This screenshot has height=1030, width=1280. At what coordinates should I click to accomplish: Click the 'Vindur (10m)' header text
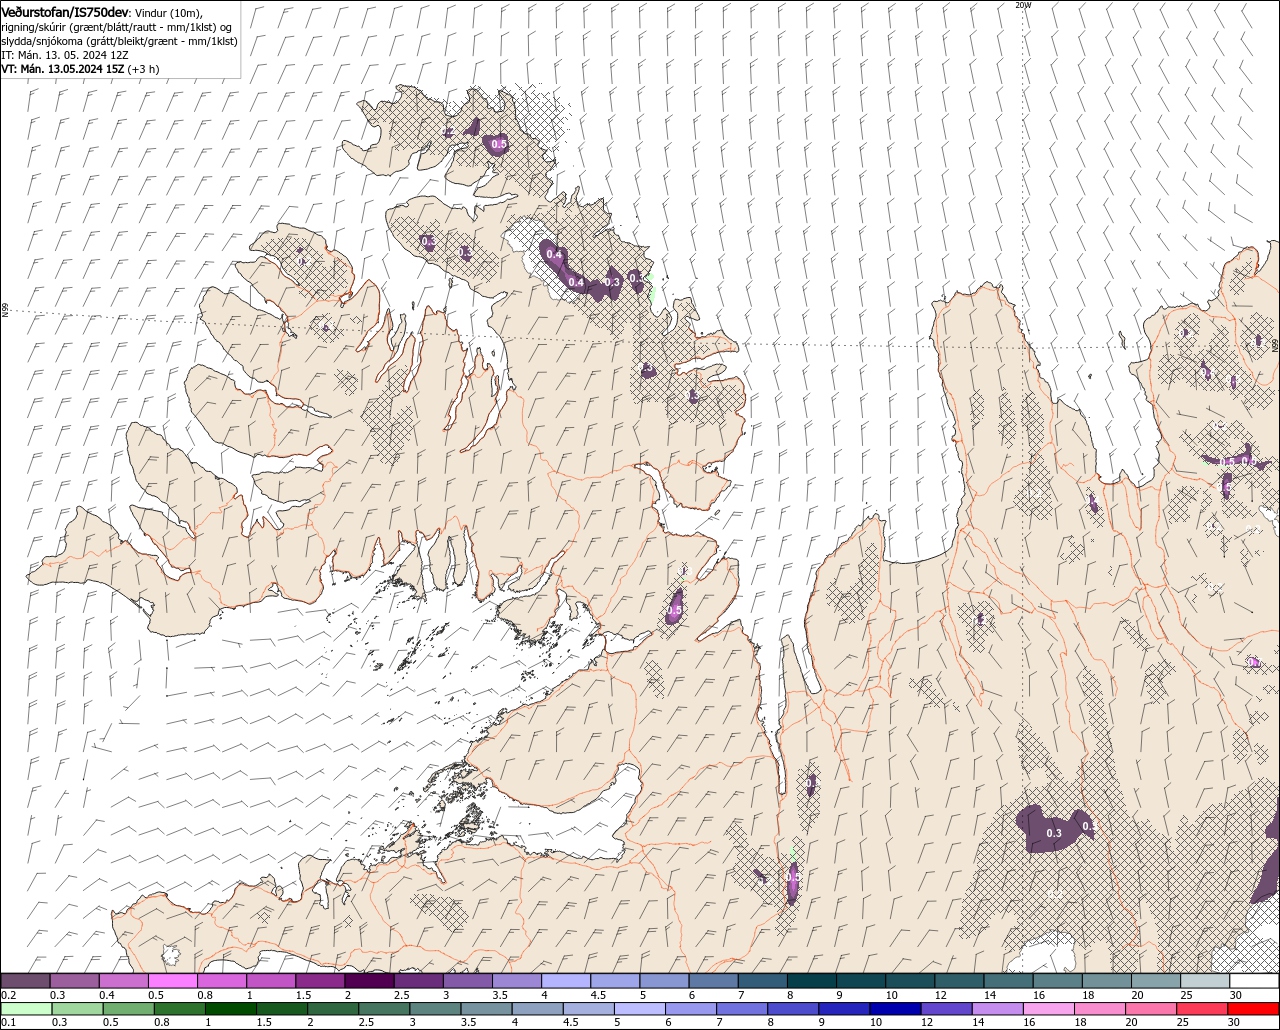[167, 12]
